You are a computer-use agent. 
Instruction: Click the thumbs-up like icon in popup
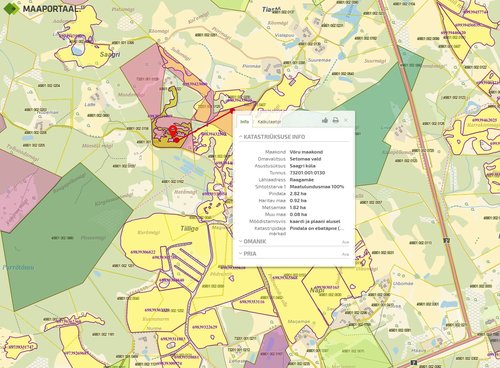[x=325, y=120]
